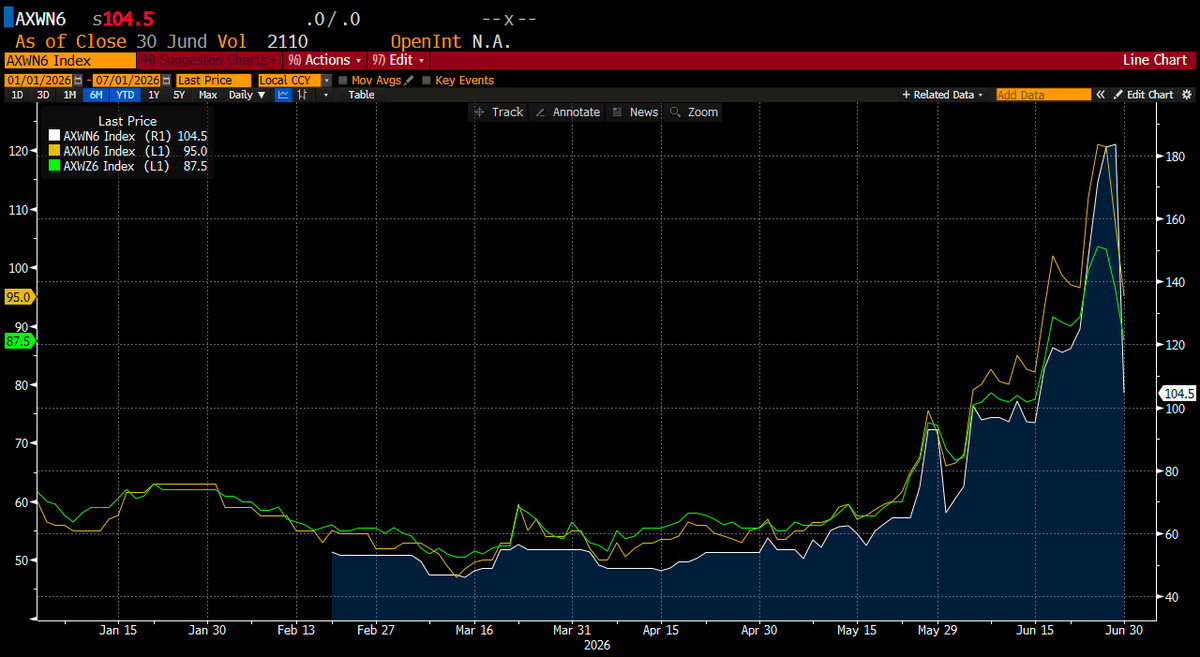Click the end date field 07/01/2026
This screenshot has height=657, width=1200.
click(125, 80)
